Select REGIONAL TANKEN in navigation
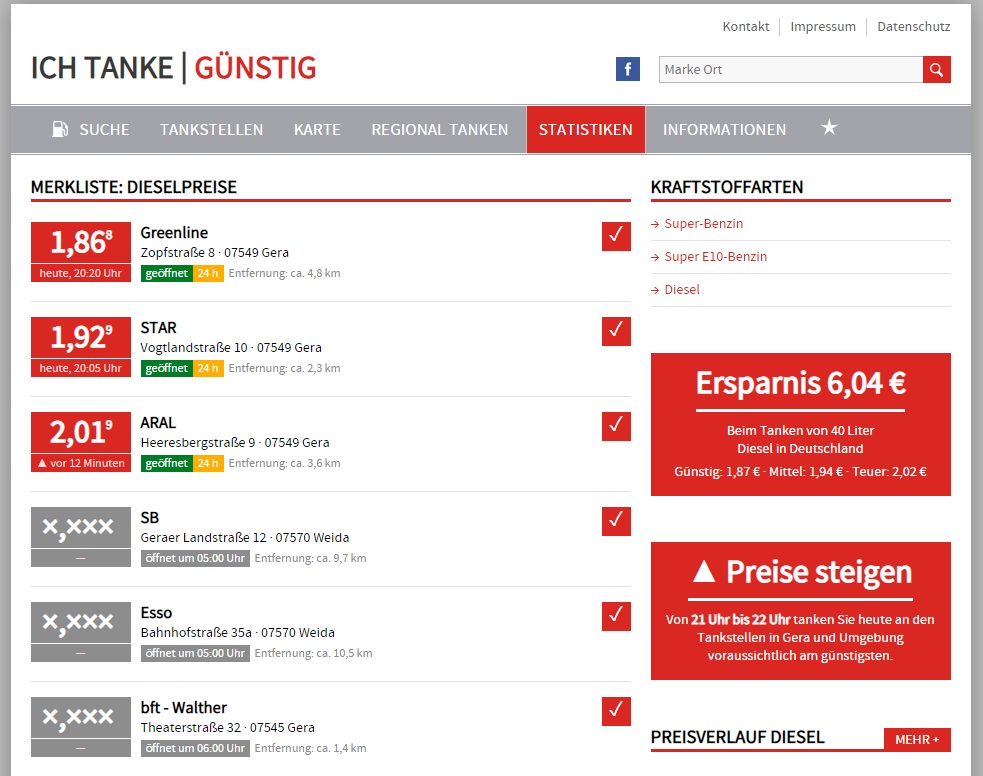This screenshot has width=983, height=776. click(x=439, y=130)
